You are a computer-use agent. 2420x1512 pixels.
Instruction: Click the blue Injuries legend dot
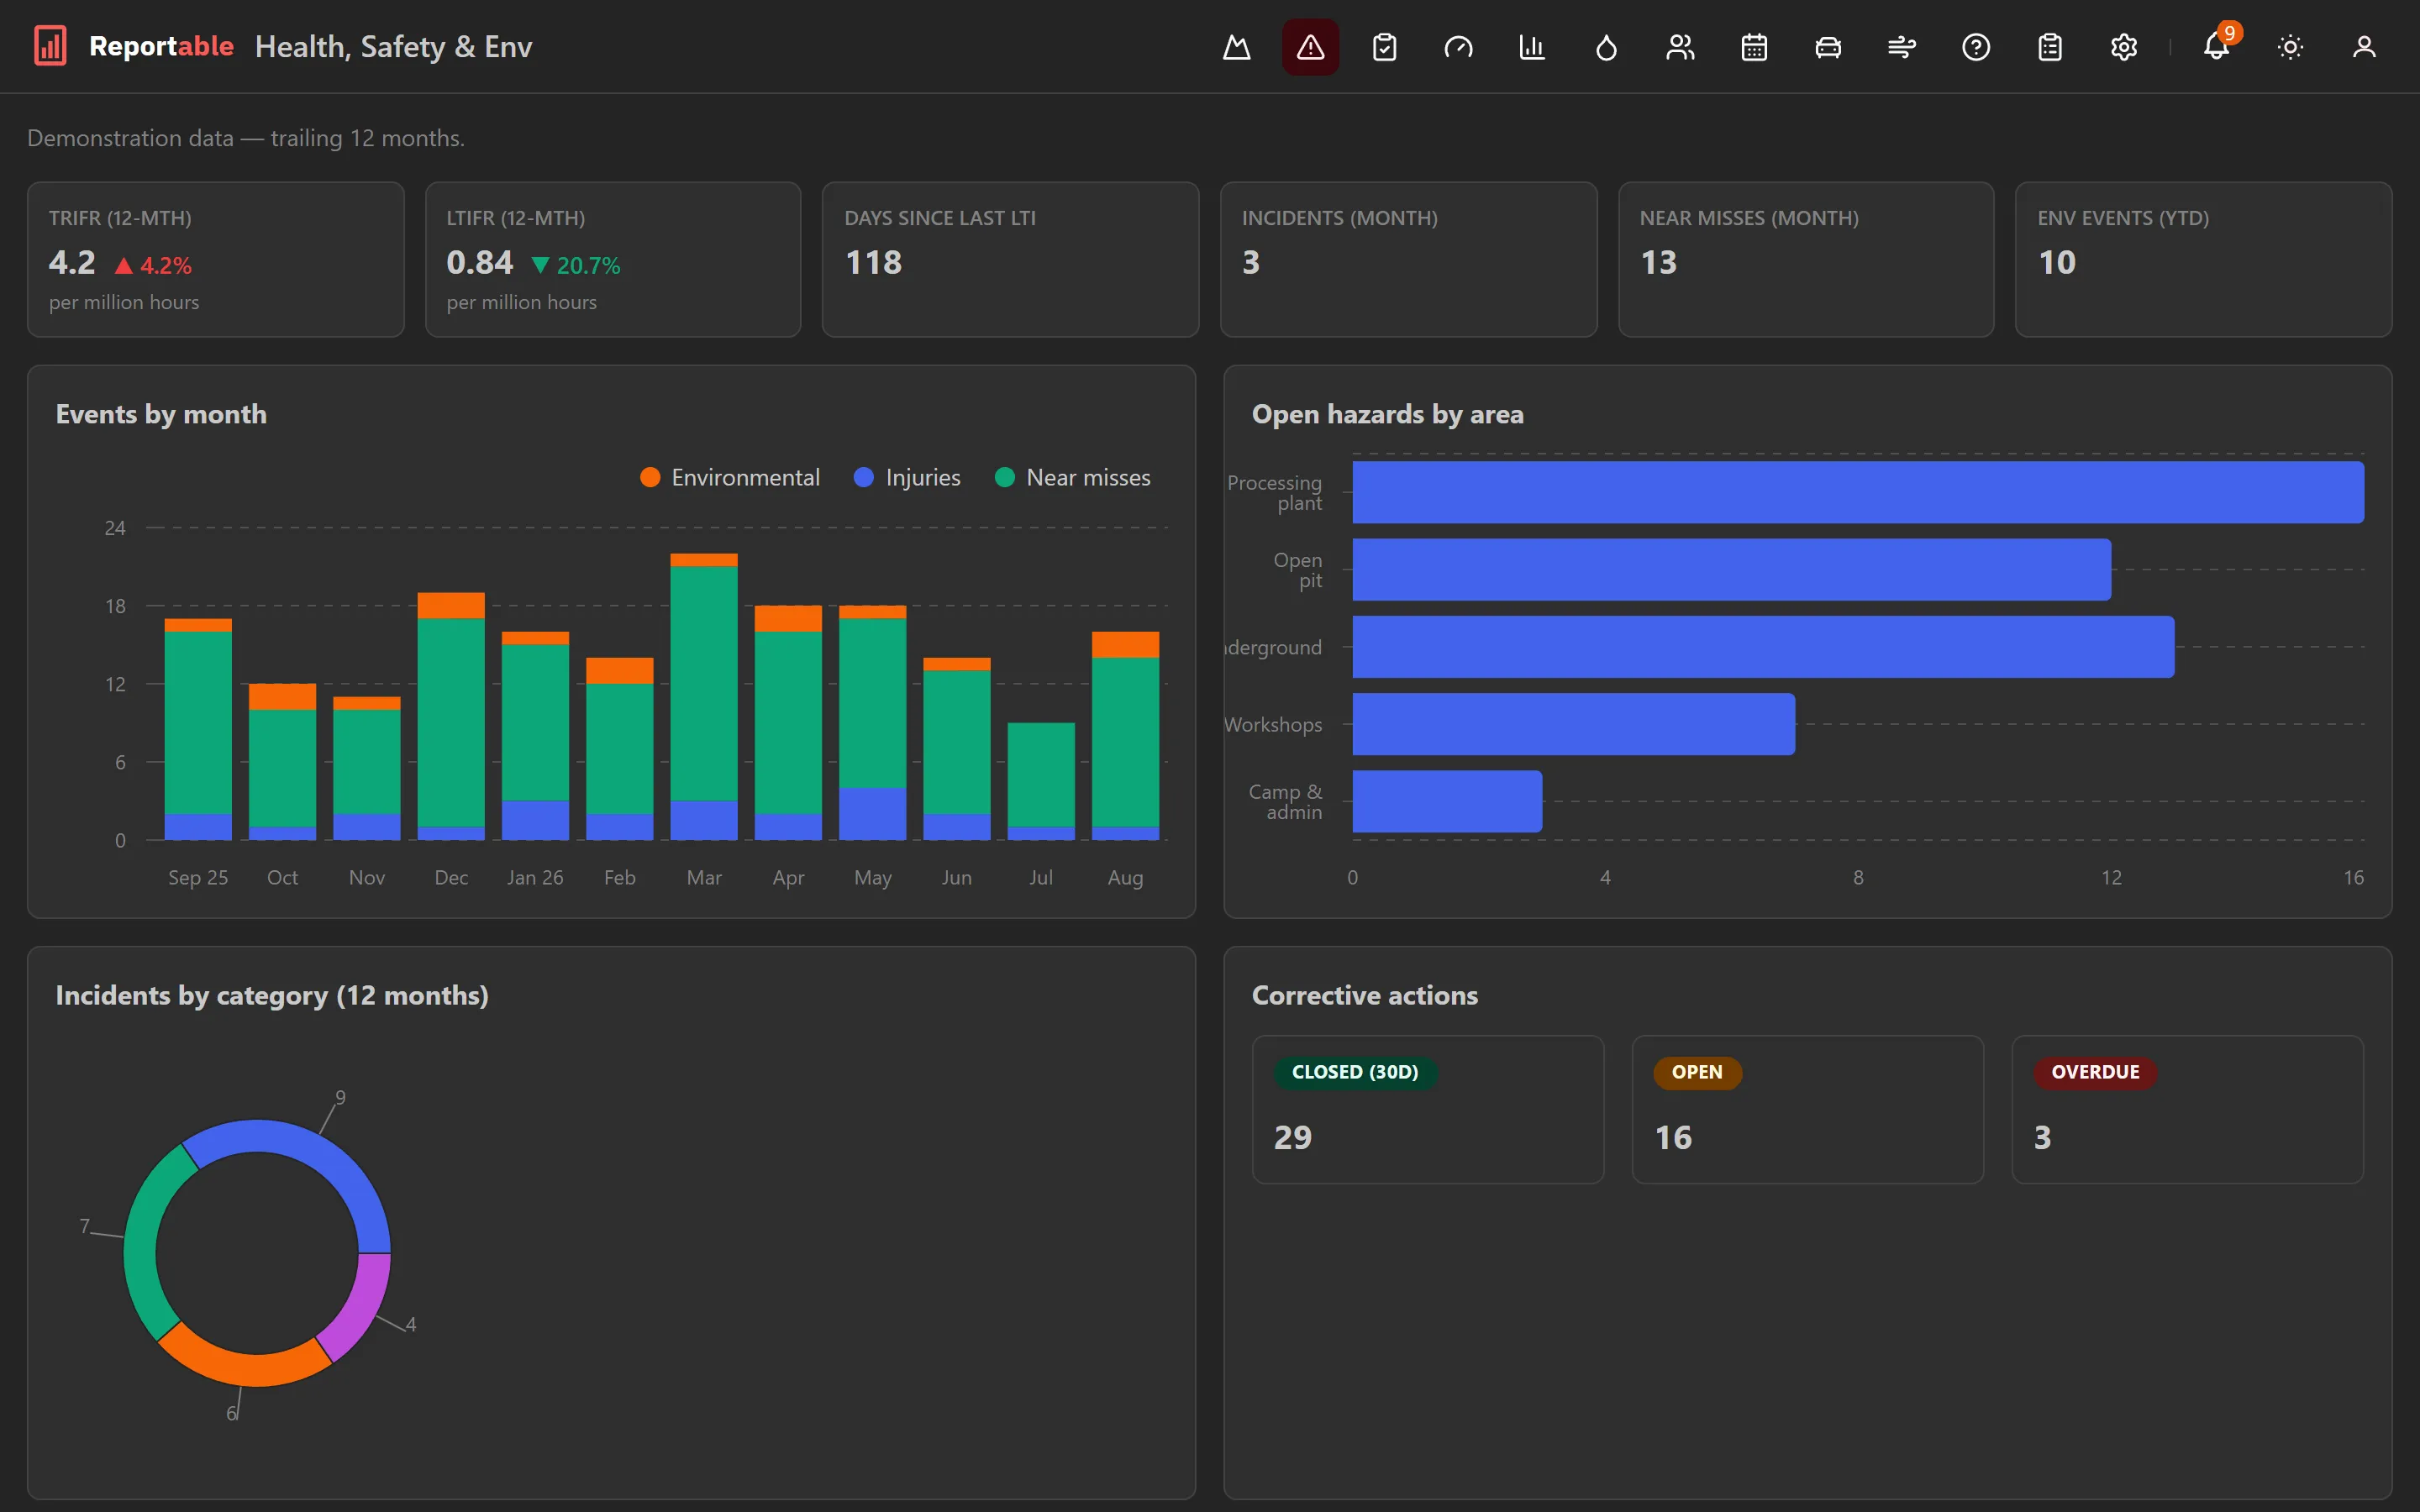click(x=864, y=478)
